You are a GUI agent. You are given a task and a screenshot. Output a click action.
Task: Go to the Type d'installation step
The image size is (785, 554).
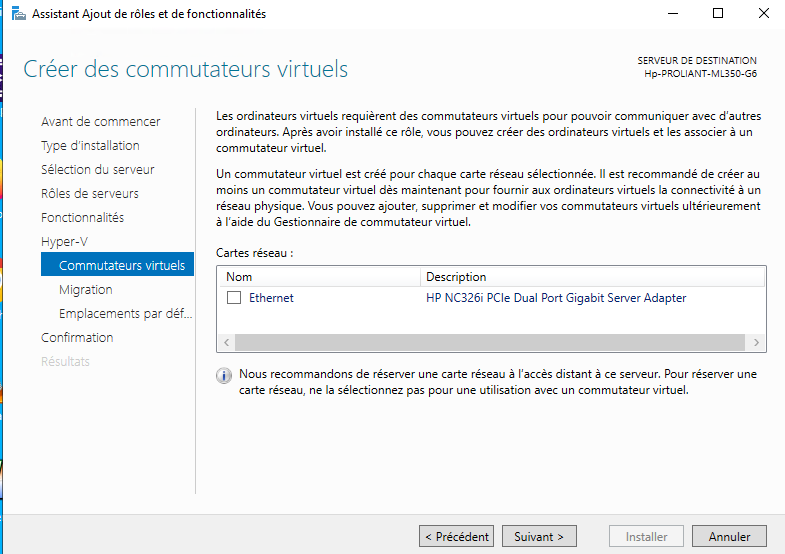(x=90, y=146)
